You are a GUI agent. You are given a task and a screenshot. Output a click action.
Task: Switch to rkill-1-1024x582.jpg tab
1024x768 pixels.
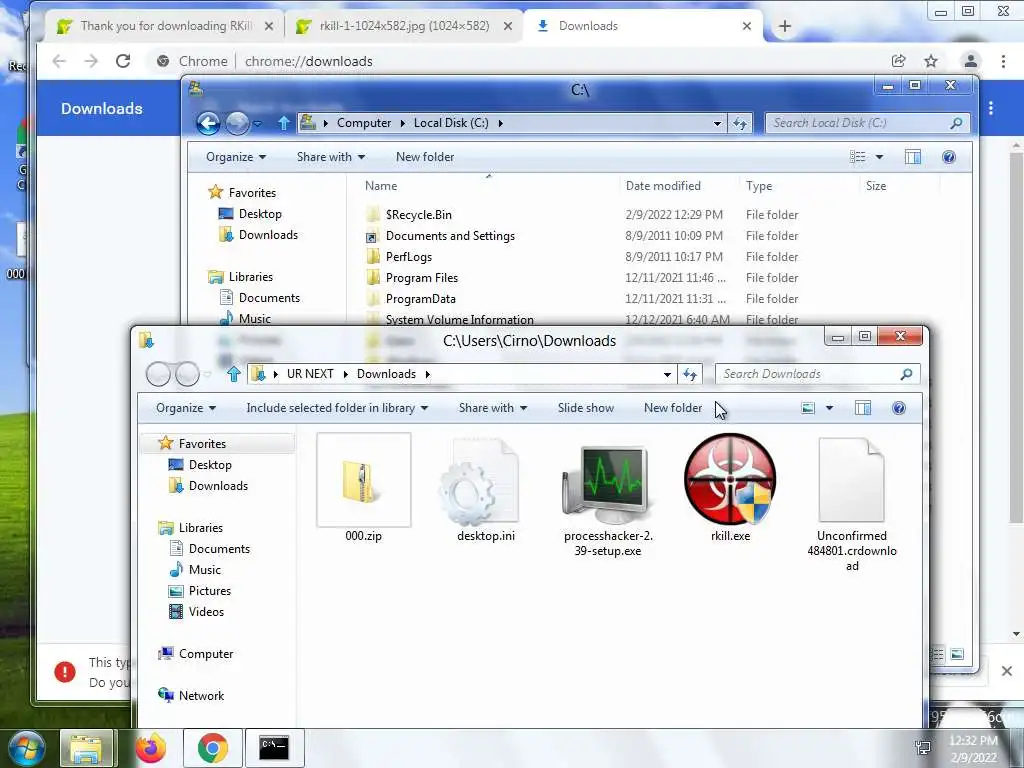tap(404, 26)
